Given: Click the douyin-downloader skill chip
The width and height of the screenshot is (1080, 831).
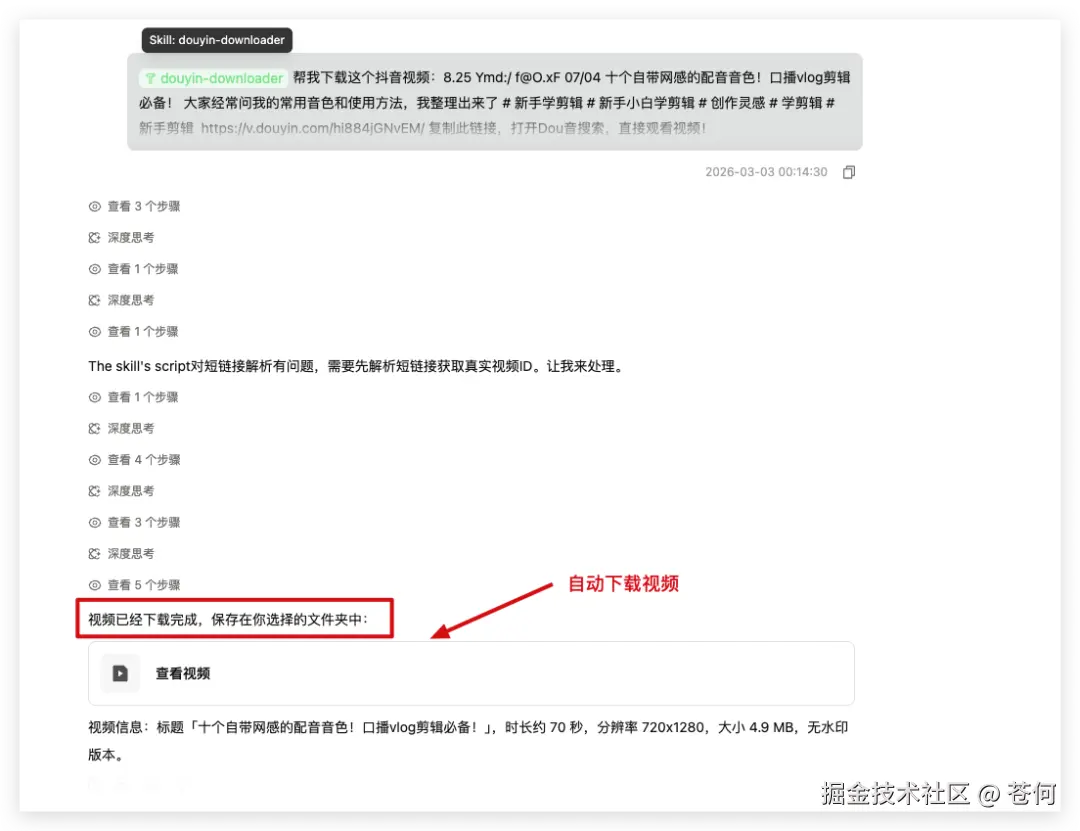Looking at the screenshot, I should [x=213, y=76].
